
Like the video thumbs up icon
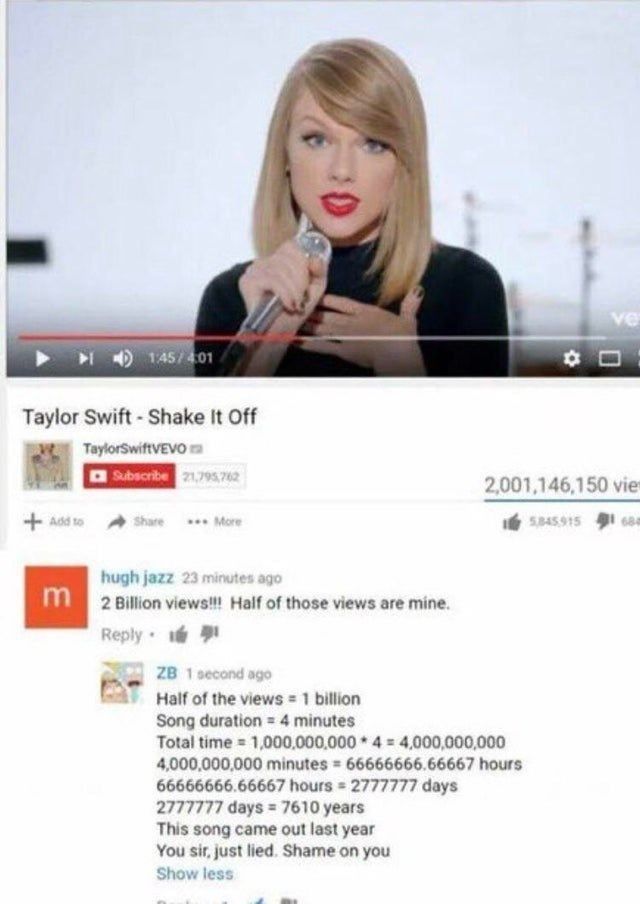coord(511,522)
